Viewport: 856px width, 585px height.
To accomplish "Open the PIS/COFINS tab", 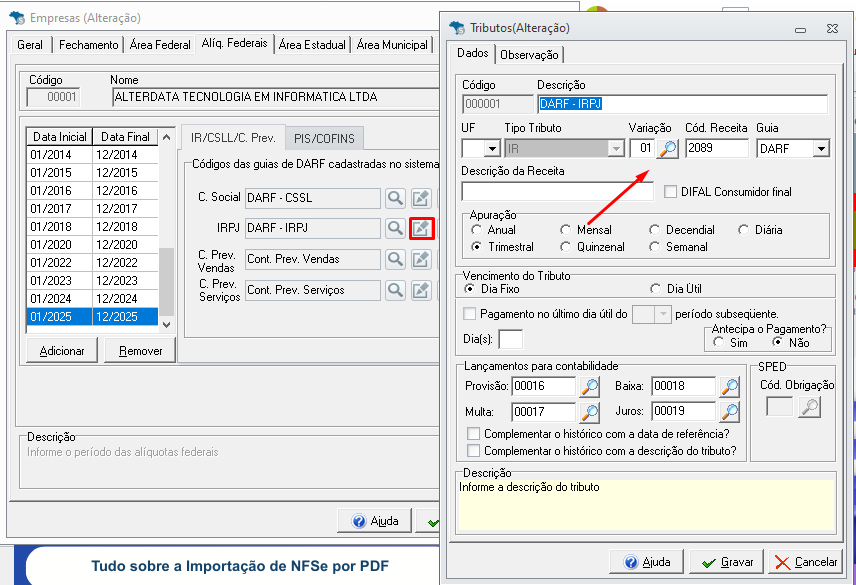I will click(x=324, y=139).
